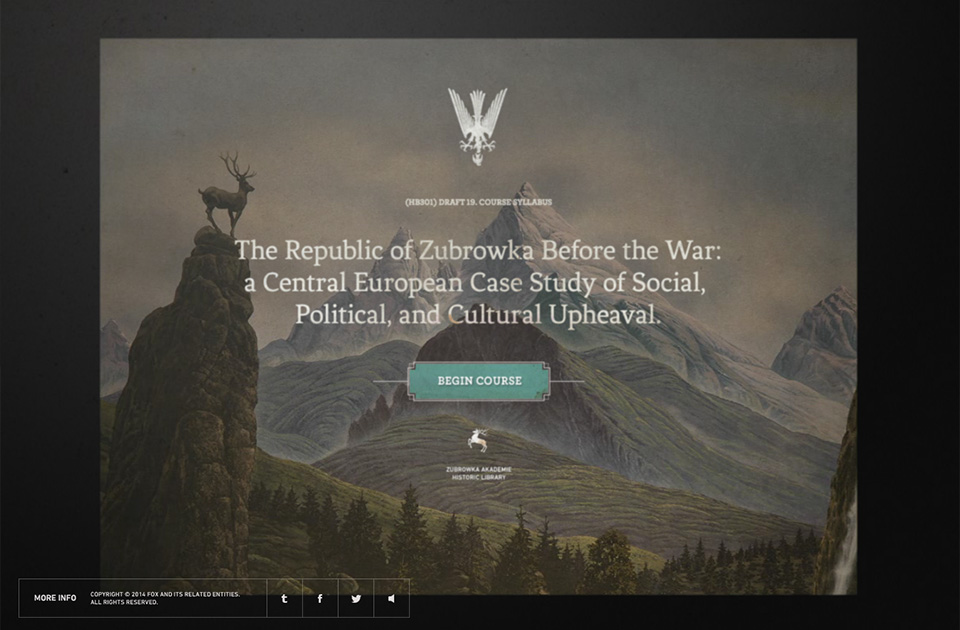Click the leaping stag logo
Image resolution: width=960 pixels, height=630 pixels.
tap(478, 440)
